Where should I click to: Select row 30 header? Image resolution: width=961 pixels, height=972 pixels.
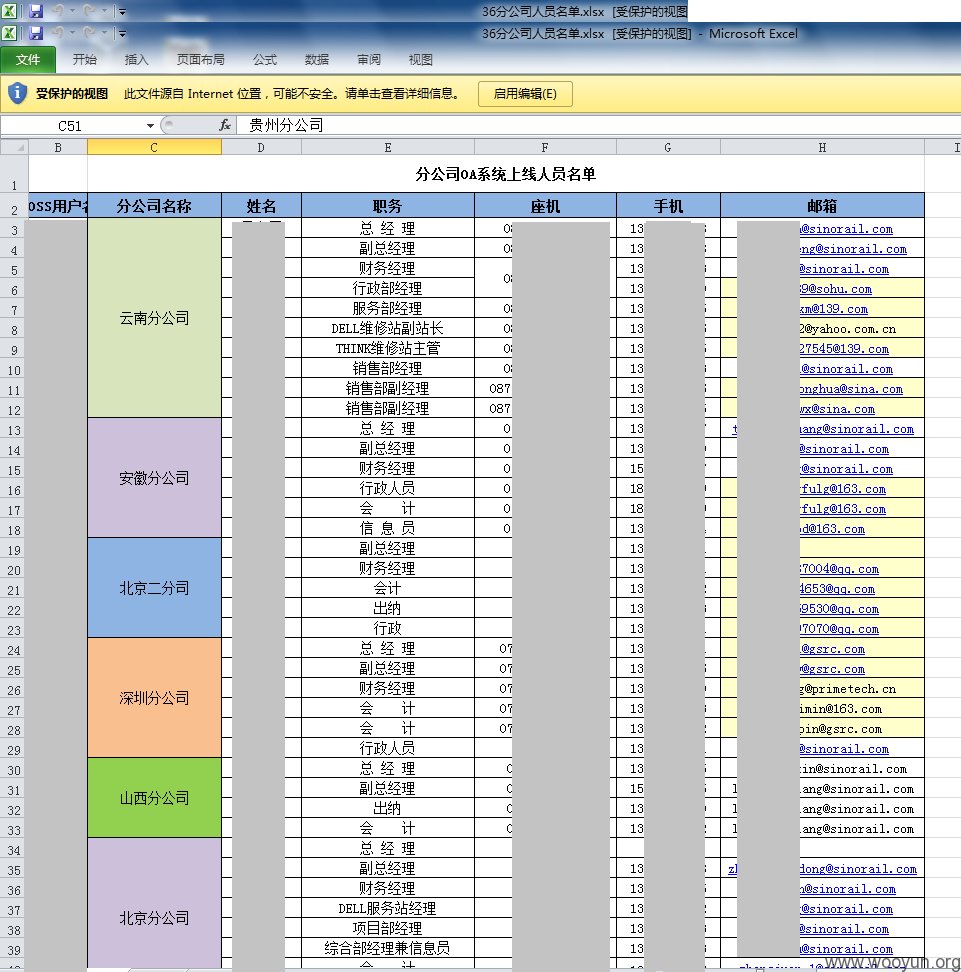(14, 768)
